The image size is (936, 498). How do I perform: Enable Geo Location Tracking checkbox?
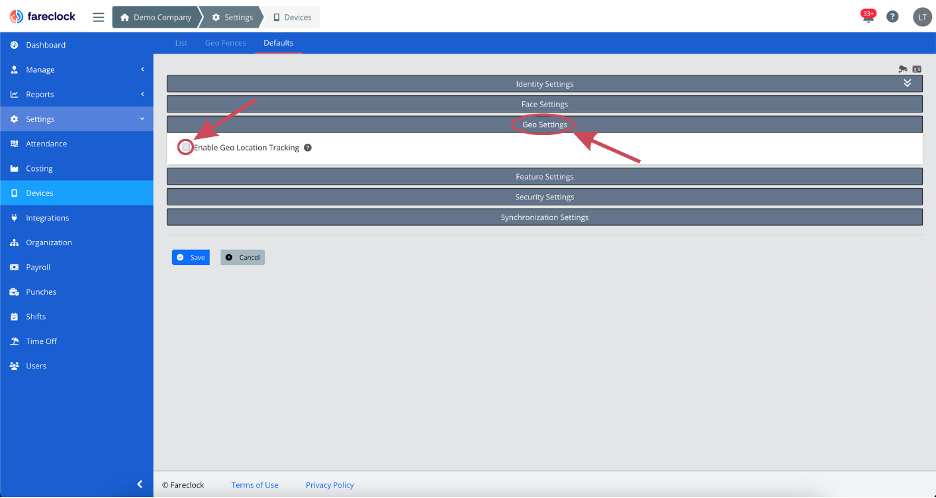[x=186, y=148]
